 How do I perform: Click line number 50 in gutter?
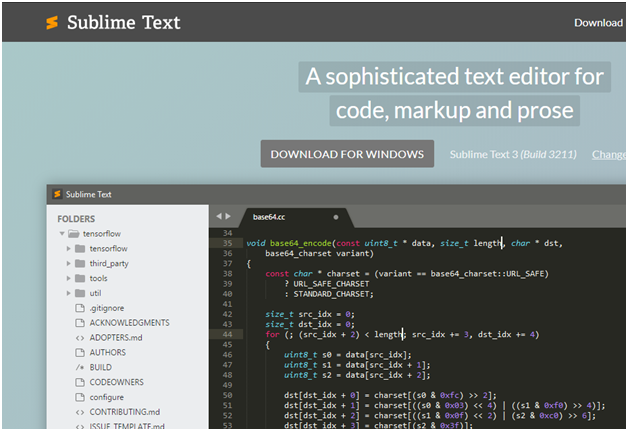[x=227, y=395]
